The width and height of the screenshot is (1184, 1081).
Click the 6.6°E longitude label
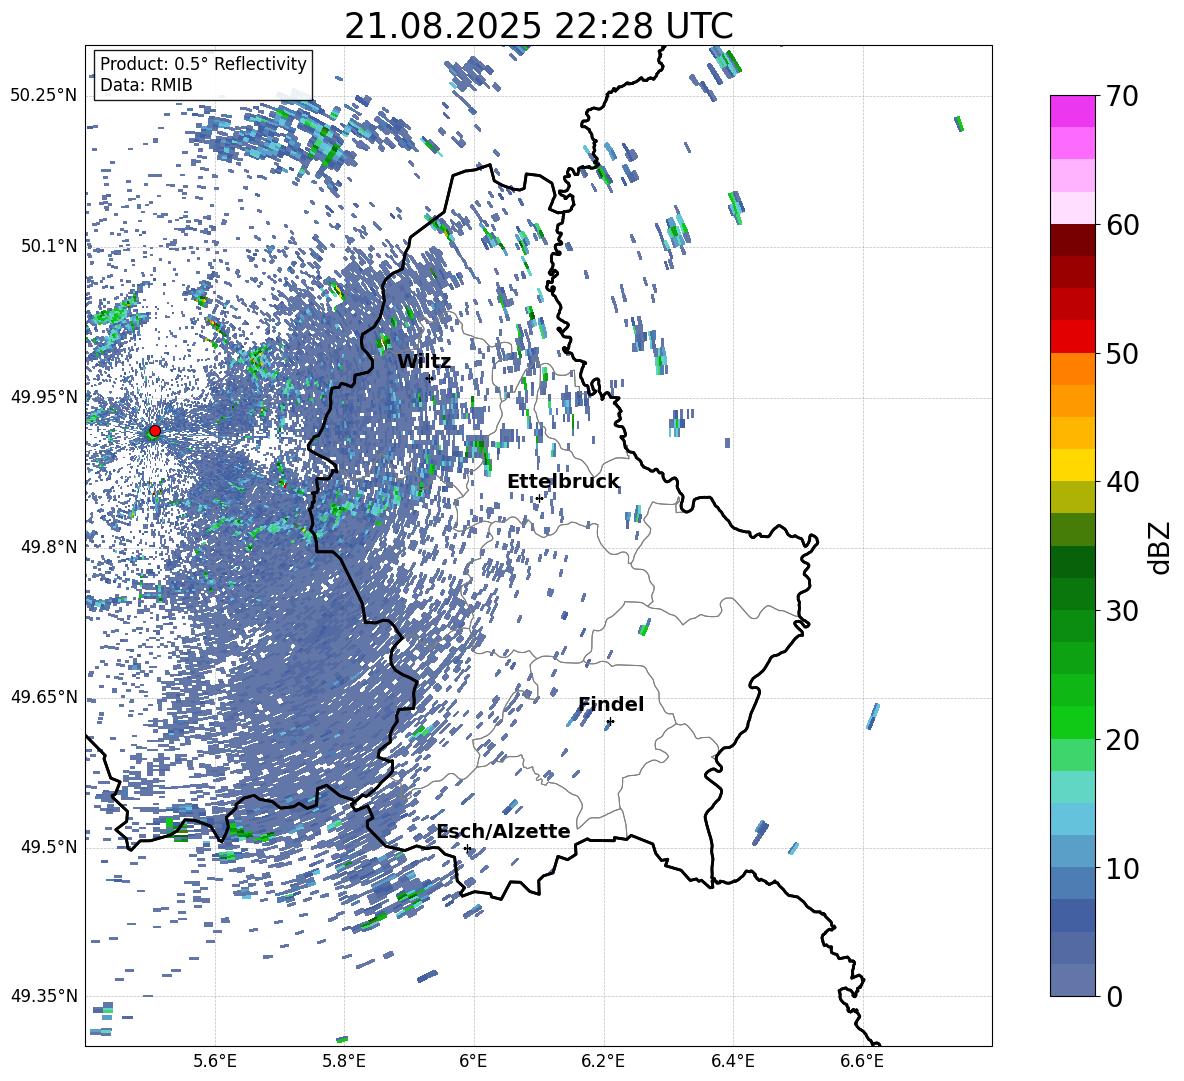point(862,1061)
